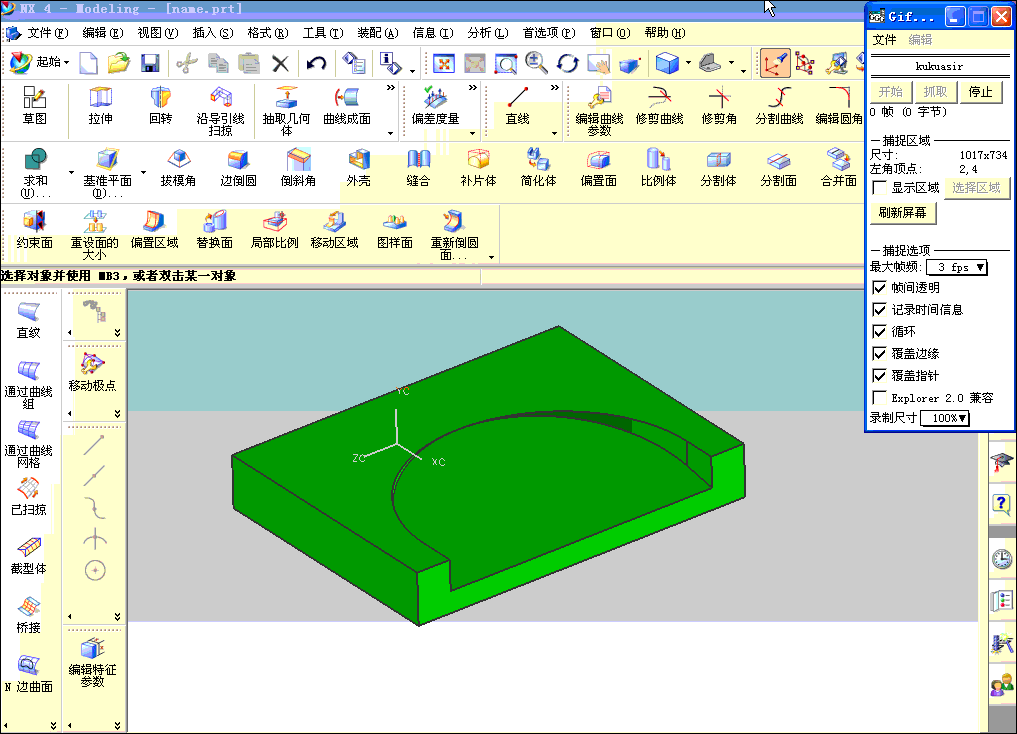Viewport: 1017px width, 734px height.
Task: Click the 选择区域 select region button
Action: [x=977, y=188]
